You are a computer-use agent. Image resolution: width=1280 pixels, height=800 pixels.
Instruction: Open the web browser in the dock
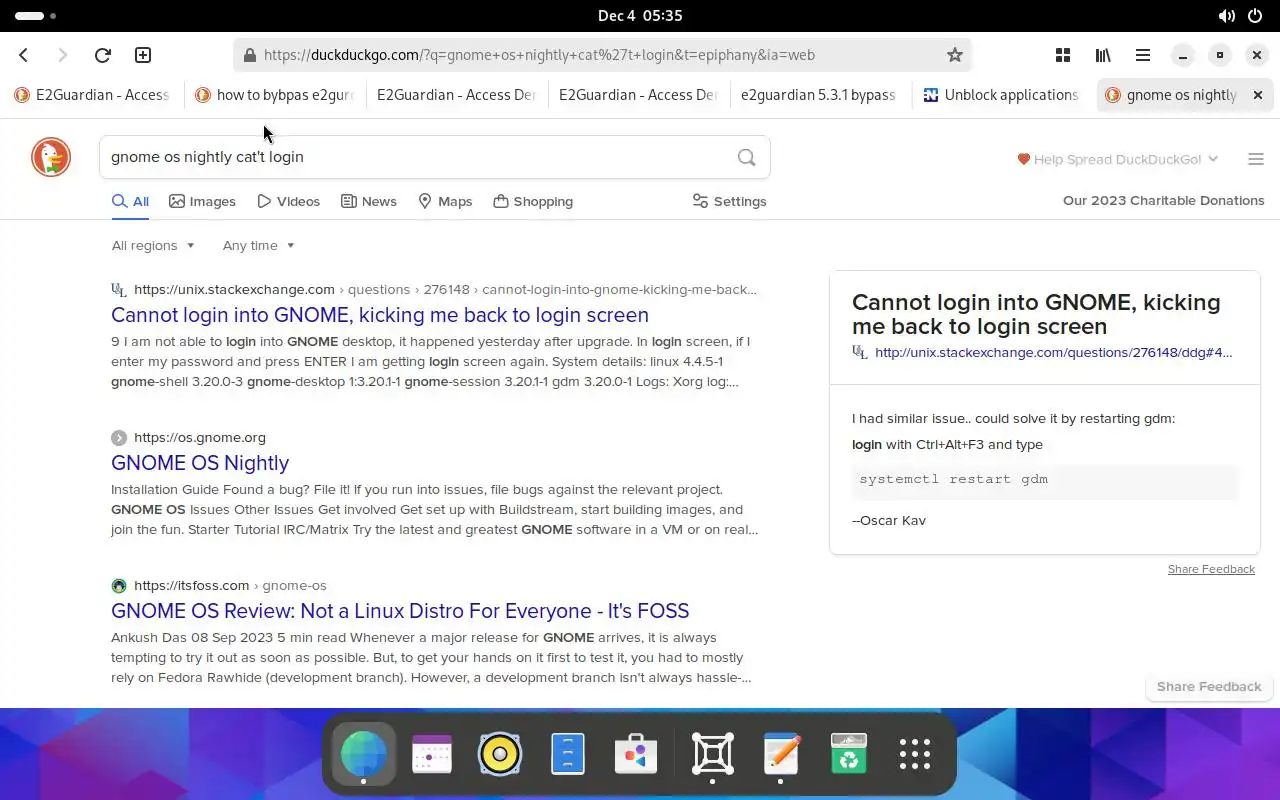(363, 754)
